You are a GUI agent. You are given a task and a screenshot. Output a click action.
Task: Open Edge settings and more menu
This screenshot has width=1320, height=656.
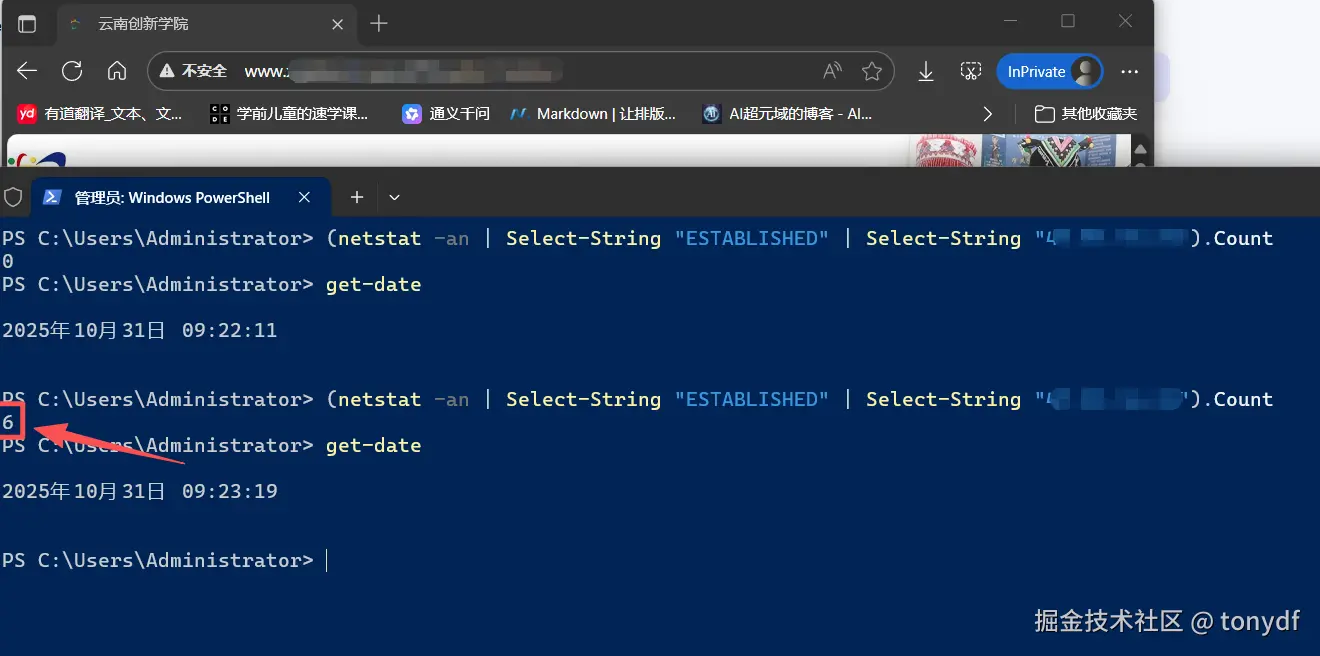1130,71
